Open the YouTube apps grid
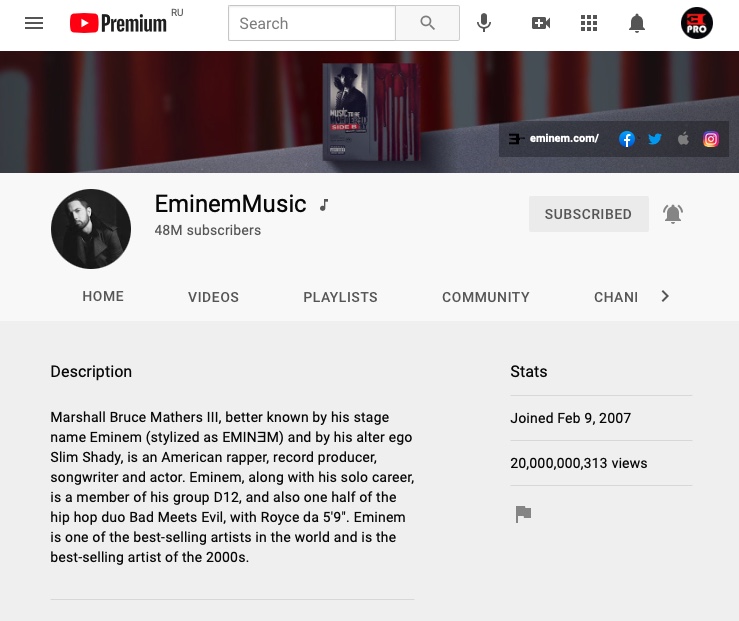The width and height of the screenshot is (739, 621). [x=589, y=23]
